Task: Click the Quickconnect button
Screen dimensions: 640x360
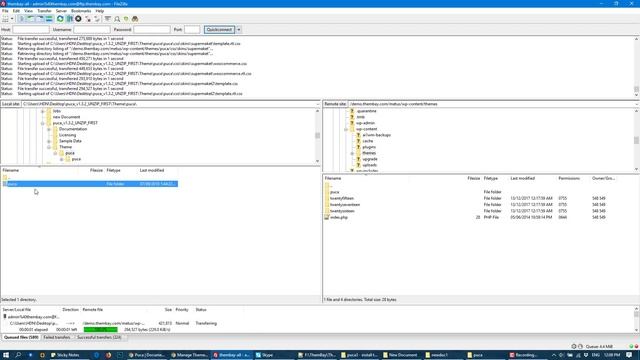Action: [x=220, y=29]
